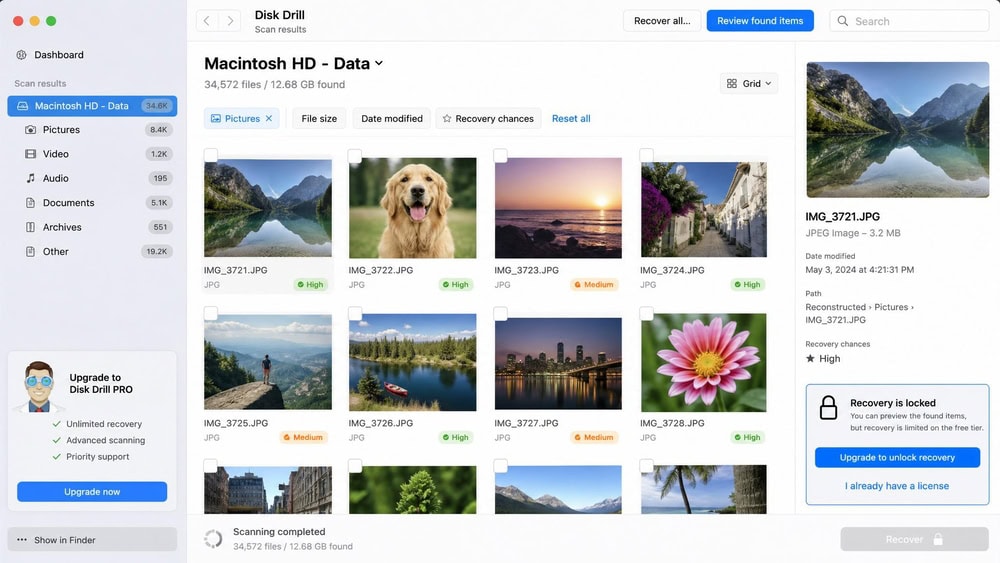Check the box for IMG_3725.JPG
Image resolution: width=1000 pixels, height=563 pixels.
(210, 313)
